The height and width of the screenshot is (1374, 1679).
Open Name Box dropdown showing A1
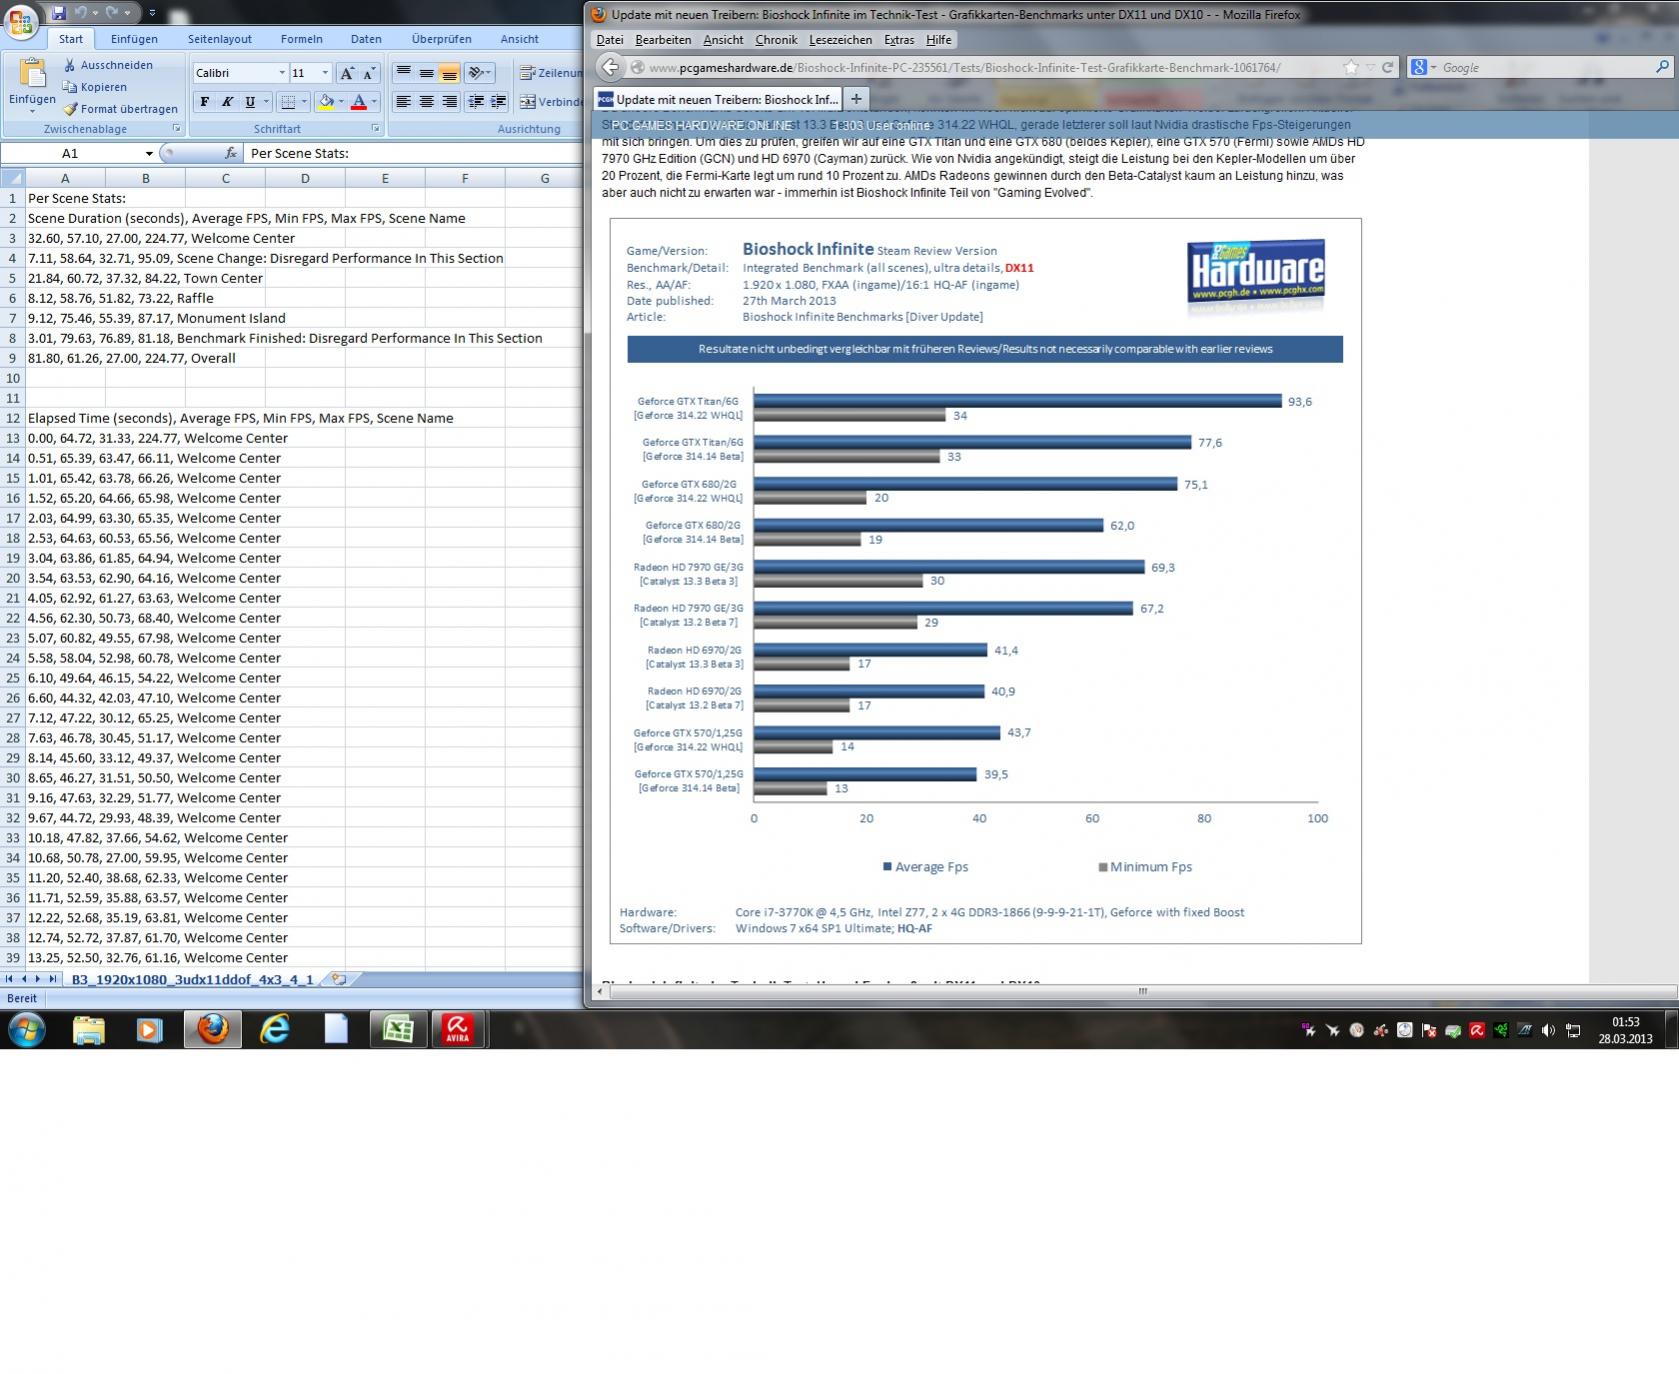tap(149, 154)
